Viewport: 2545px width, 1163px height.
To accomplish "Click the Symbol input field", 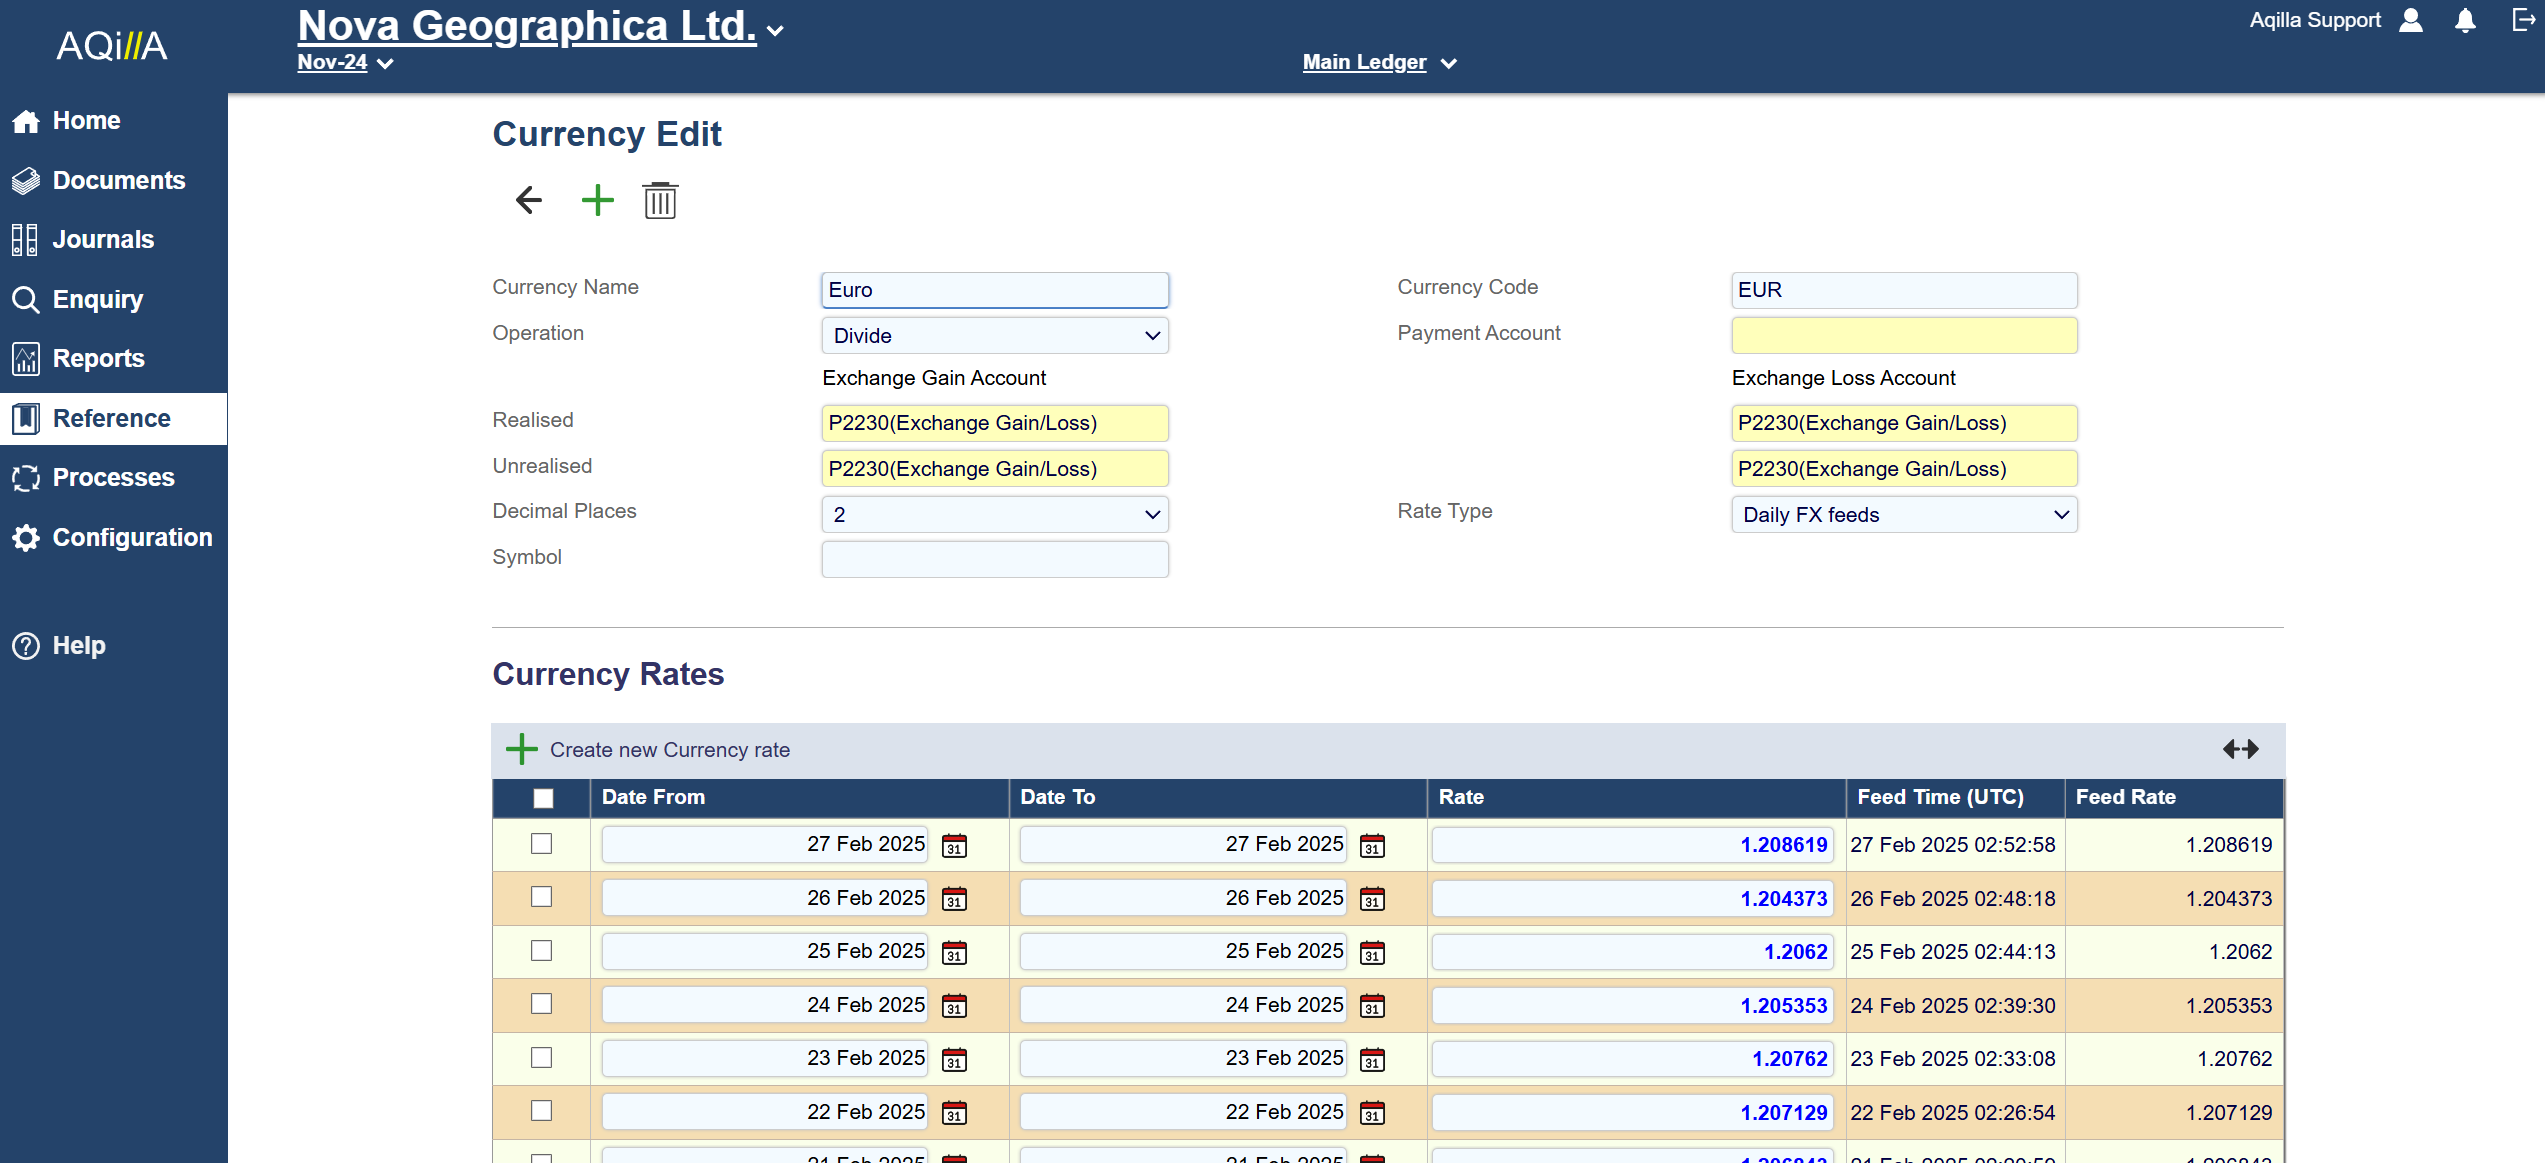I will click(994, 559).
